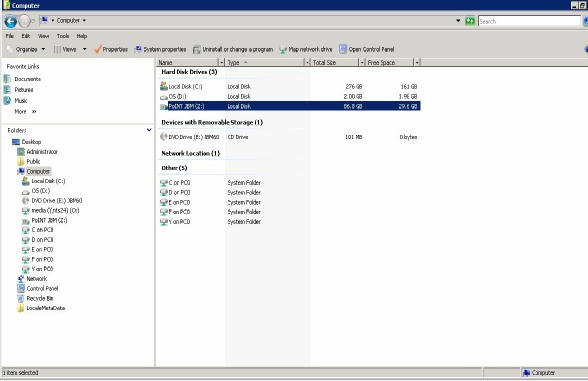Click the PoINT JBM (Z:) icon in selected row
The image size is (588, 381).
(x=164, y=106)
